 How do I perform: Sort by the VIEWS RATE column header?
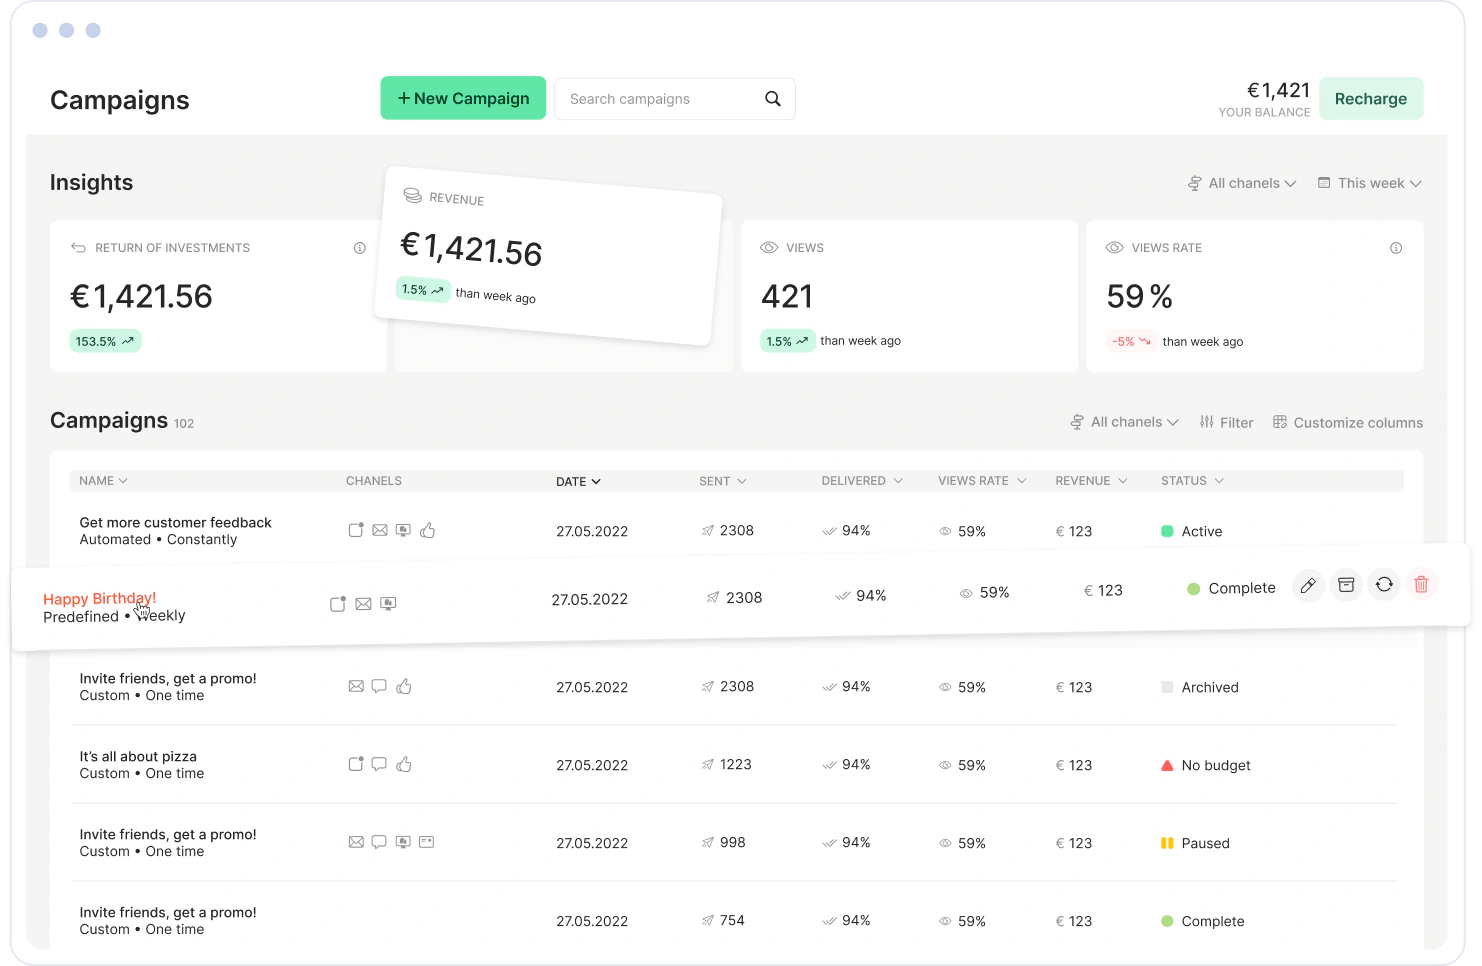click(982, 481)
